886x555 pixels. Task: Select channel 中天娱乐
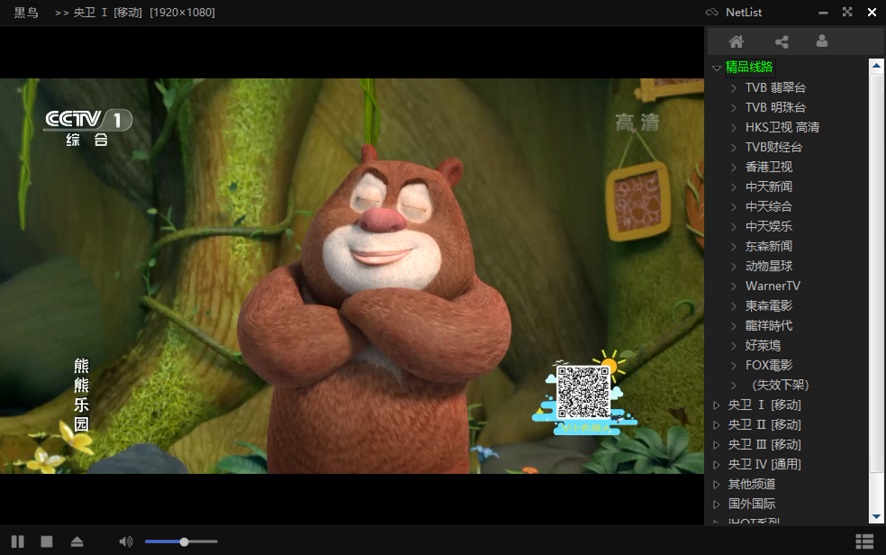768,226
